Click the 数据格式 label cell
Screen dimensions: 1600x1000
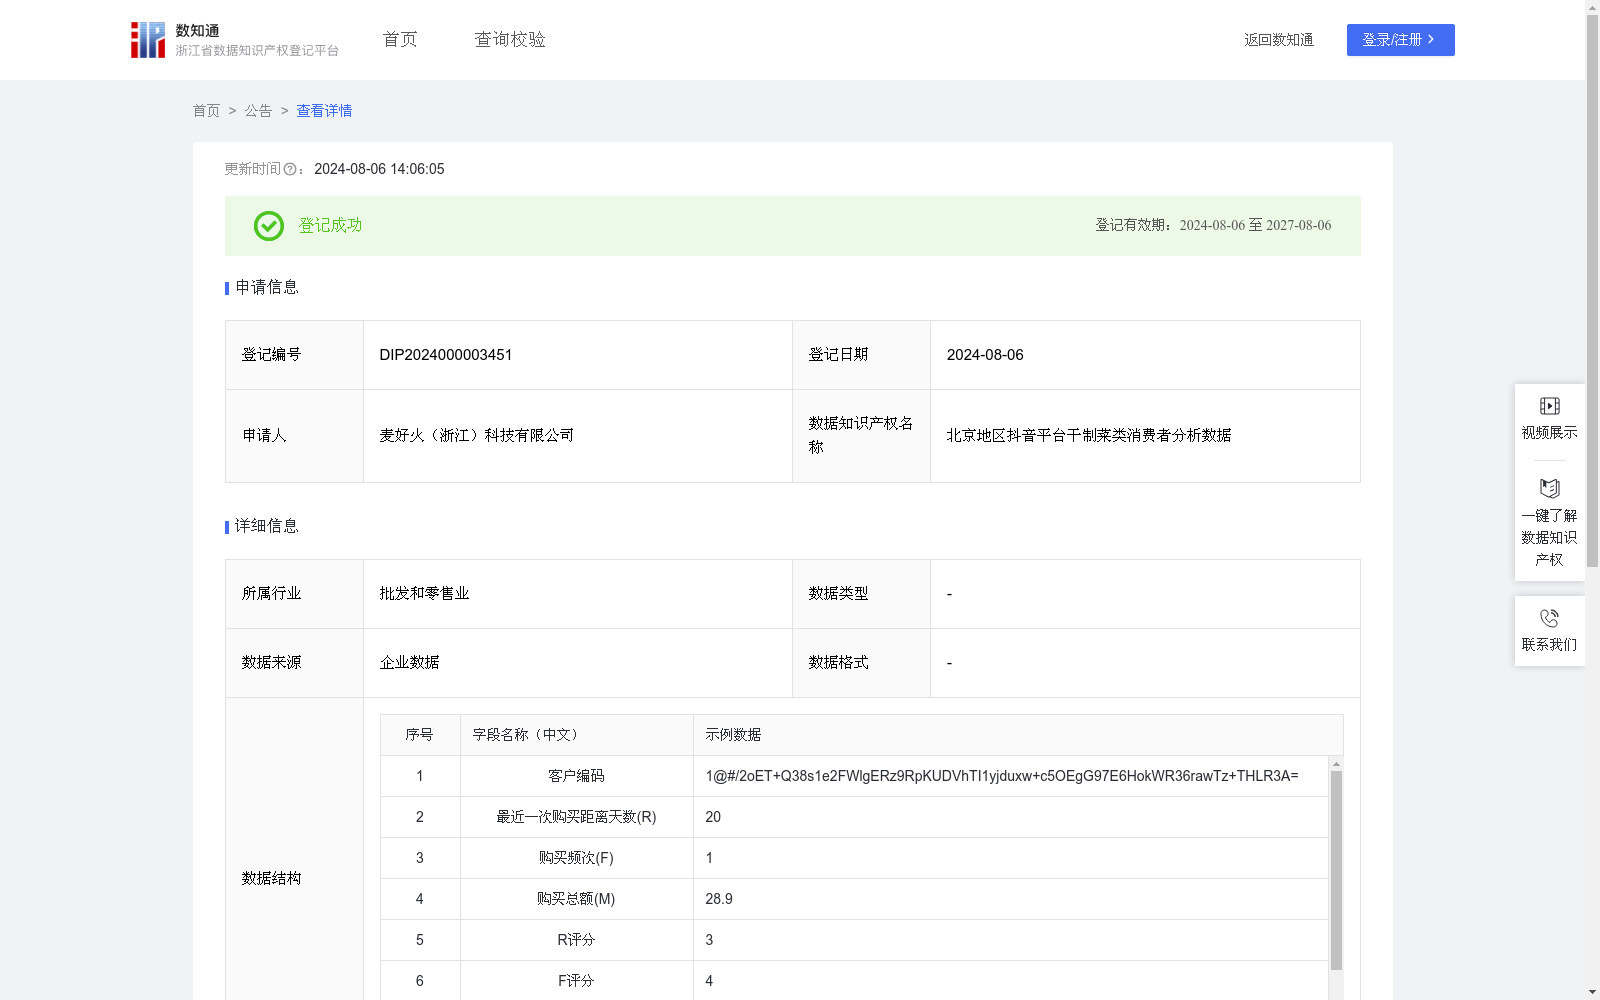tap(861, 663)
